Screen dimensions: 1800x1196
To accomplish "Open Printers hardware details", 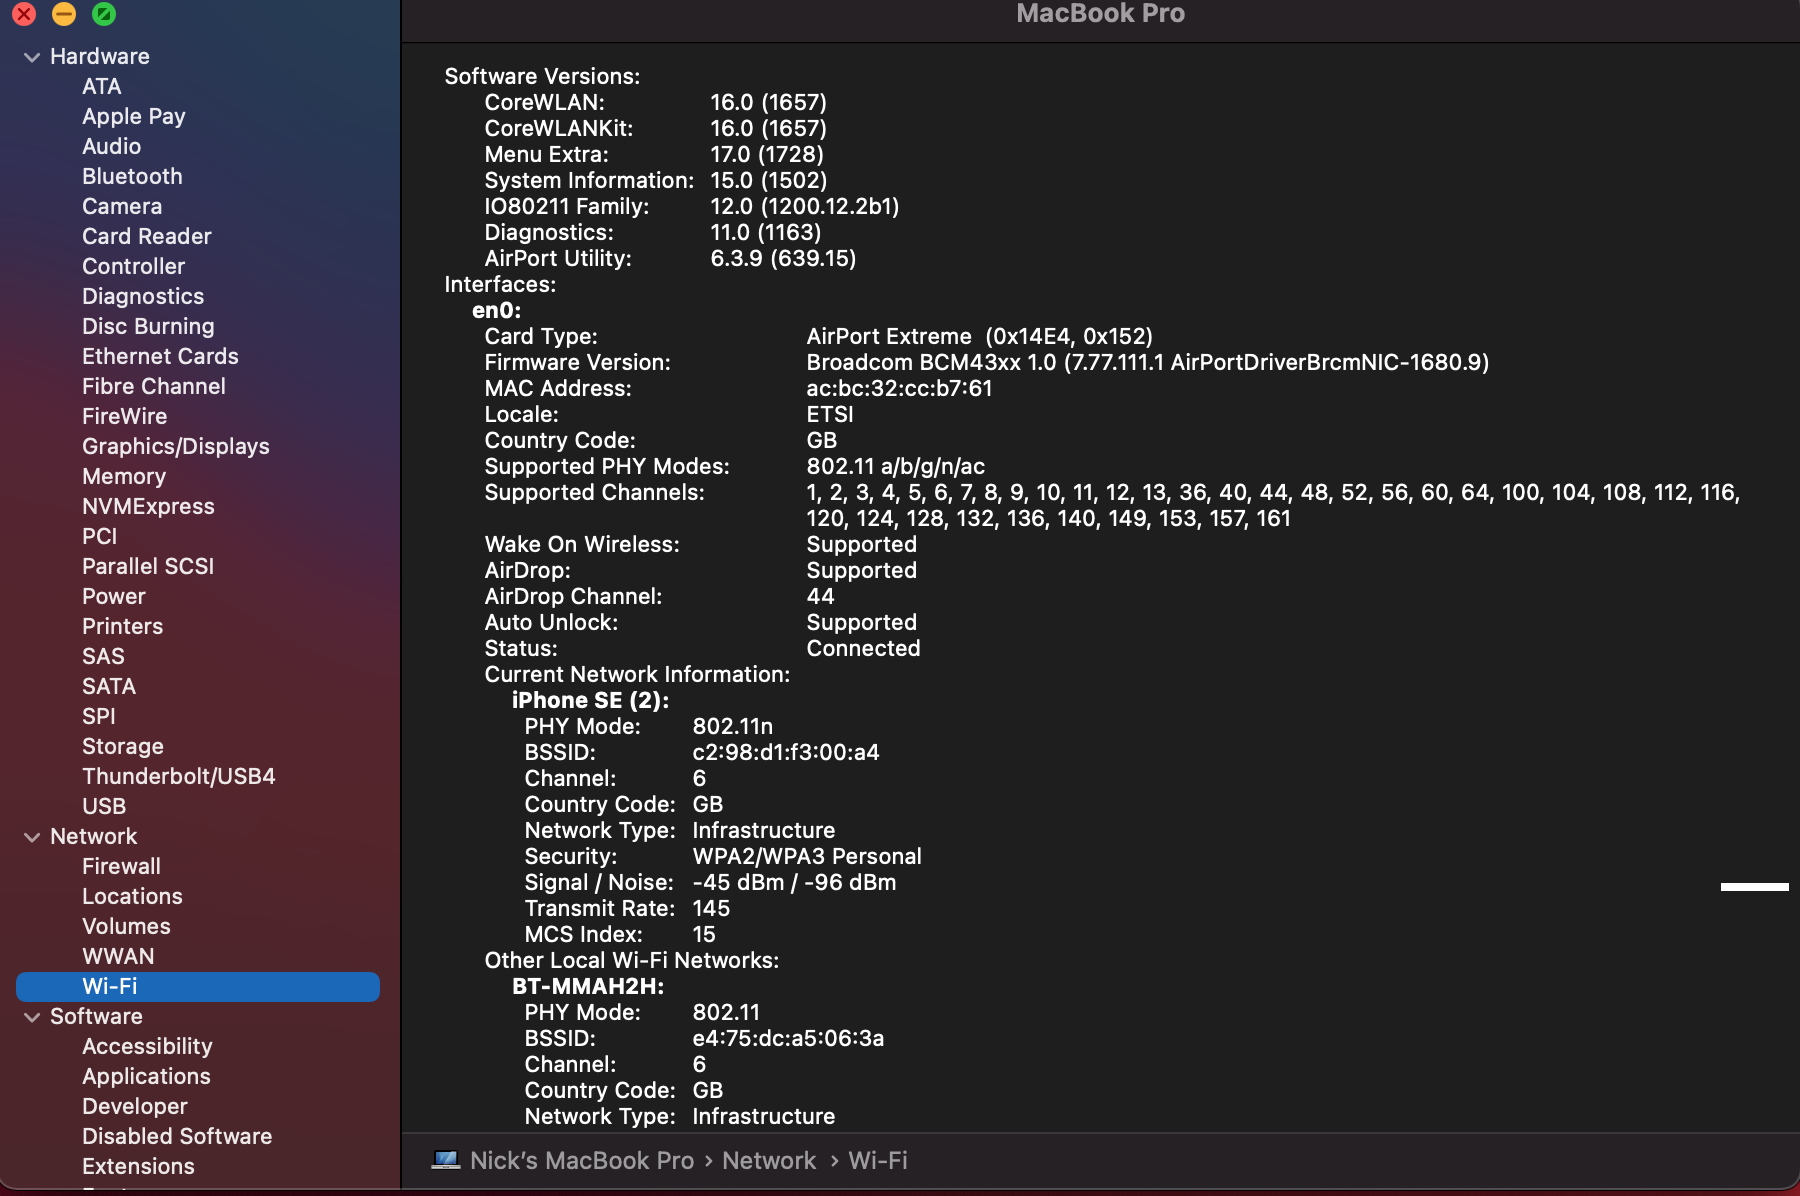I will tap(122, 627).
